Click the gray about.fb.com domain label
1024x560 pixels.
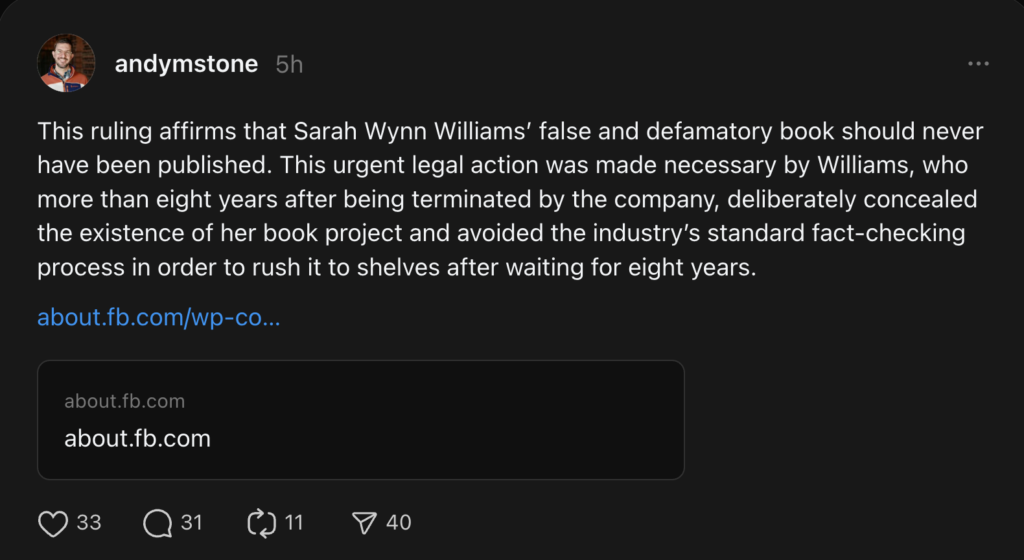tap(124, 401)
